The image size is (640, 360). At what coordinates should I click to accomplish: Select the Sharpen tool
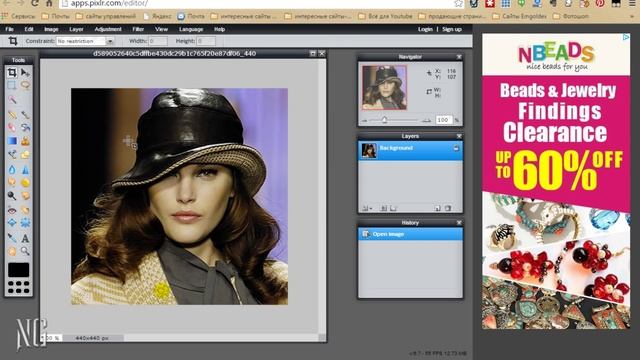click(25, 169)
